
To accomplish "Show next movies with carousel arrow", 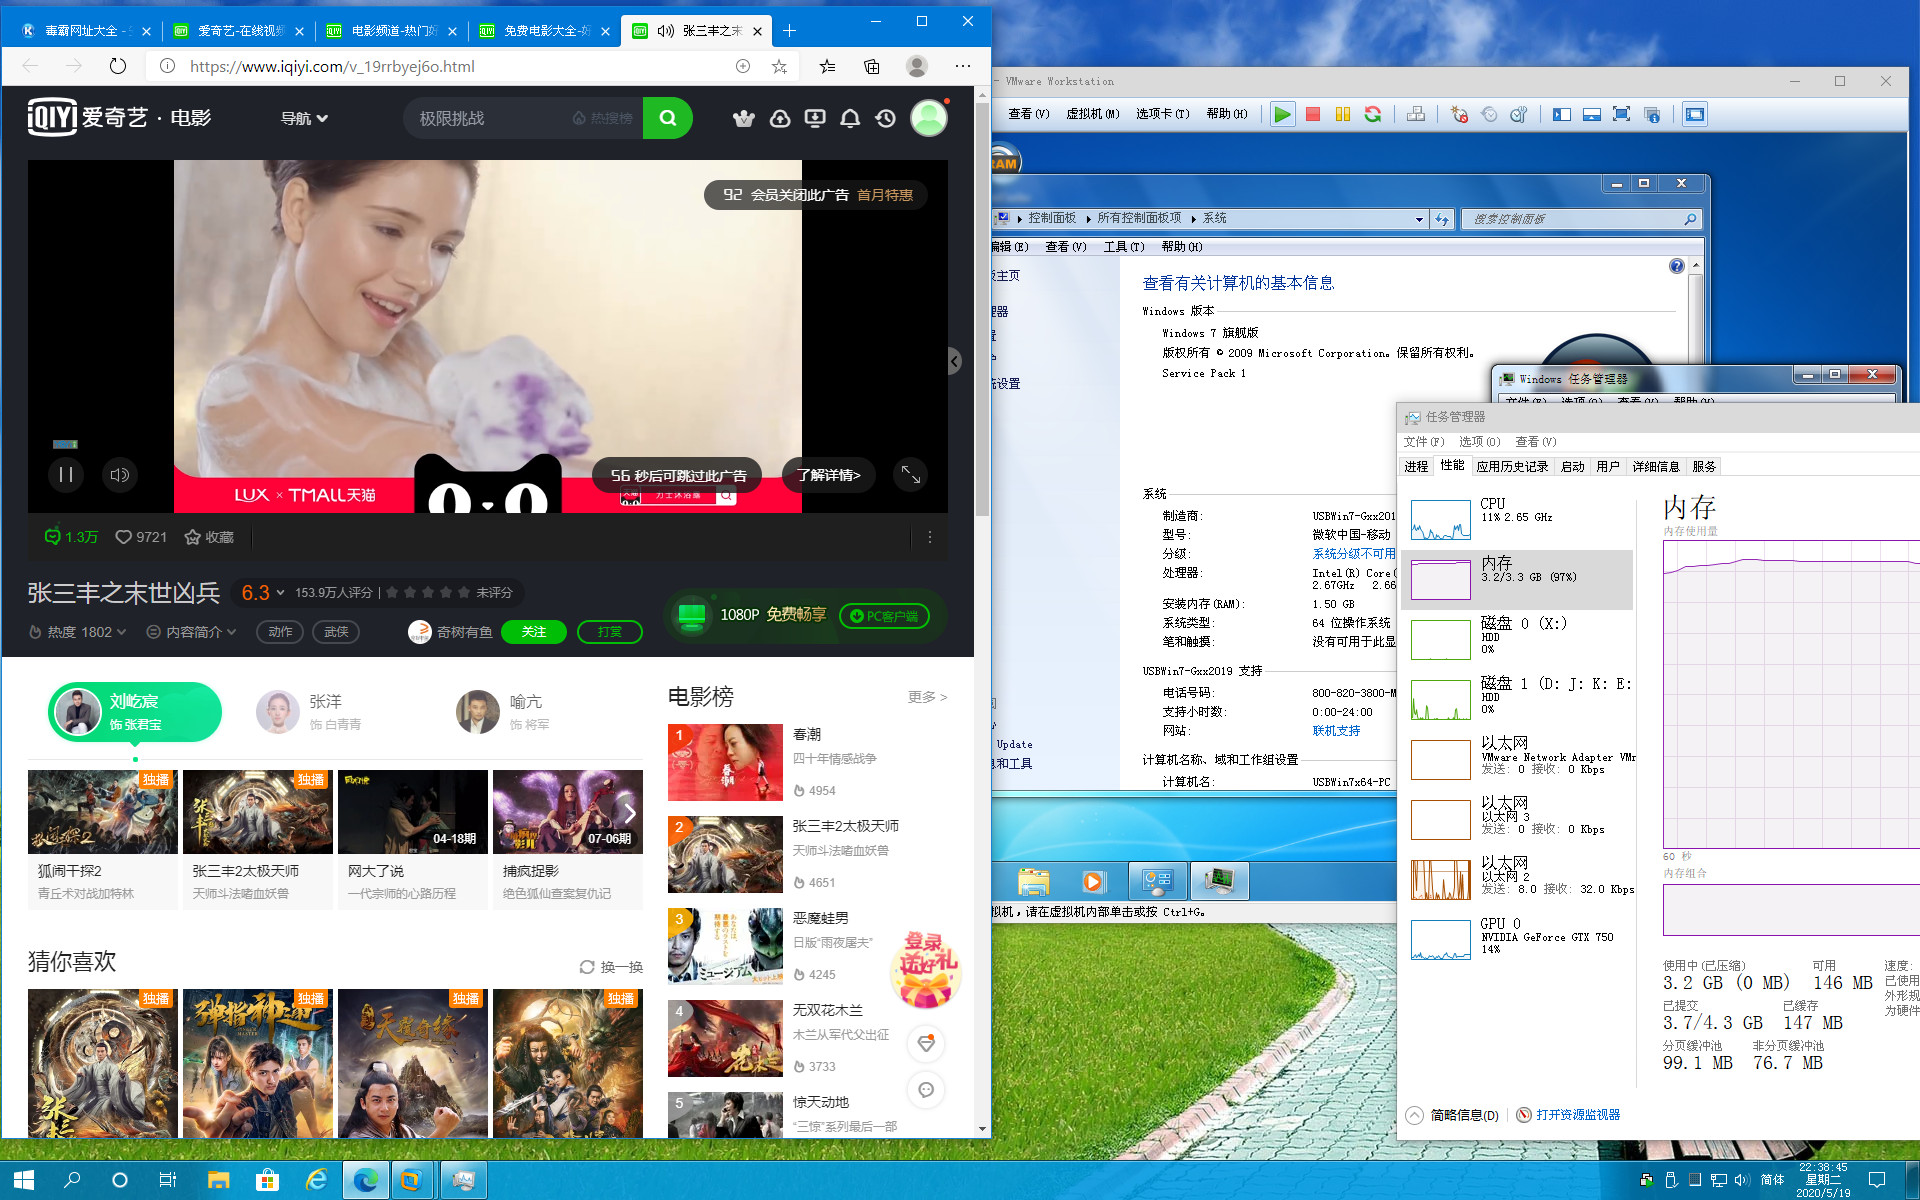I will coord(629,812).
